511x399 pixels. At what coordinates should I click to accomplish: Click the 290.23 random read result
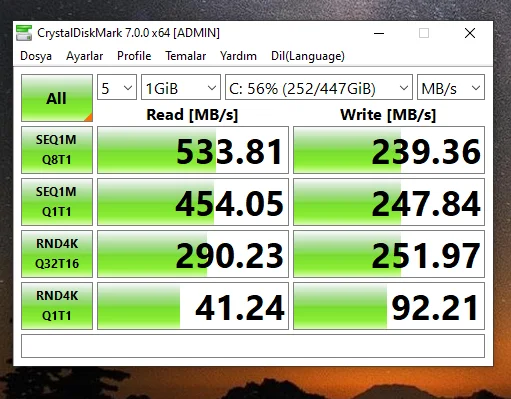click(193, 254)
